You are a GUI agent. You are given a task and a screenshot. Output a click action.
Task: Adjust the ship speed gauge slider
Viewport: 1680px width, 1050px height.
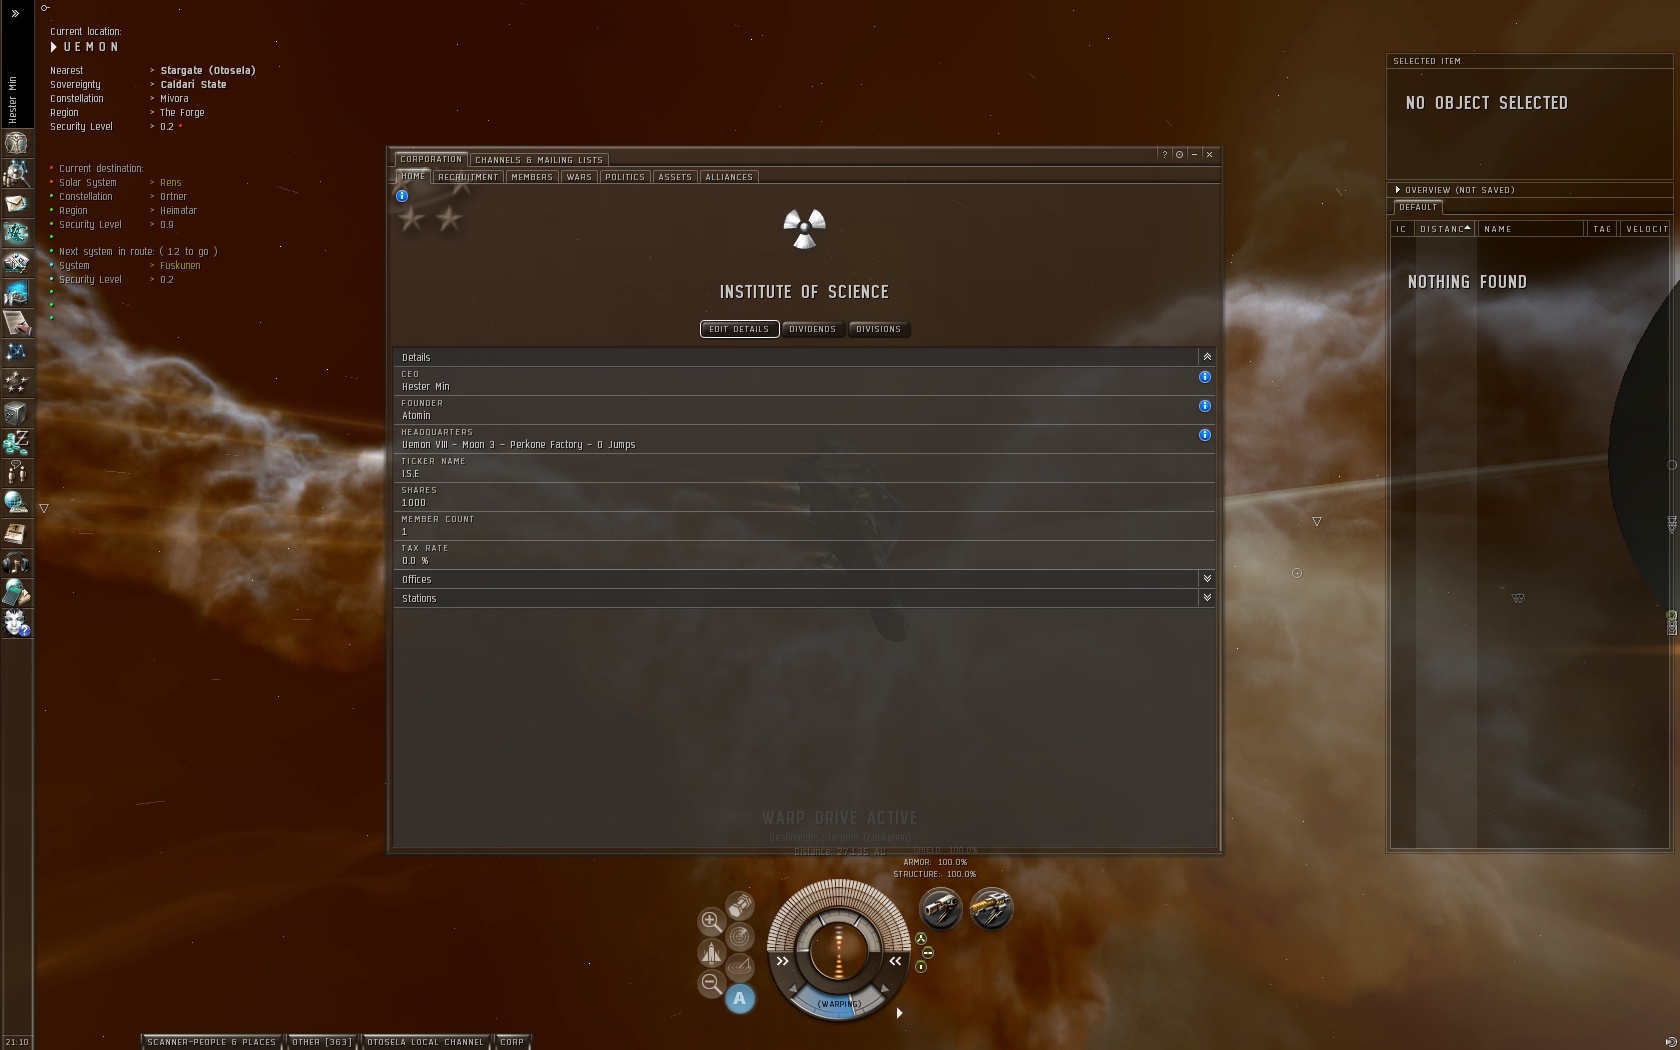(839, 1004)
